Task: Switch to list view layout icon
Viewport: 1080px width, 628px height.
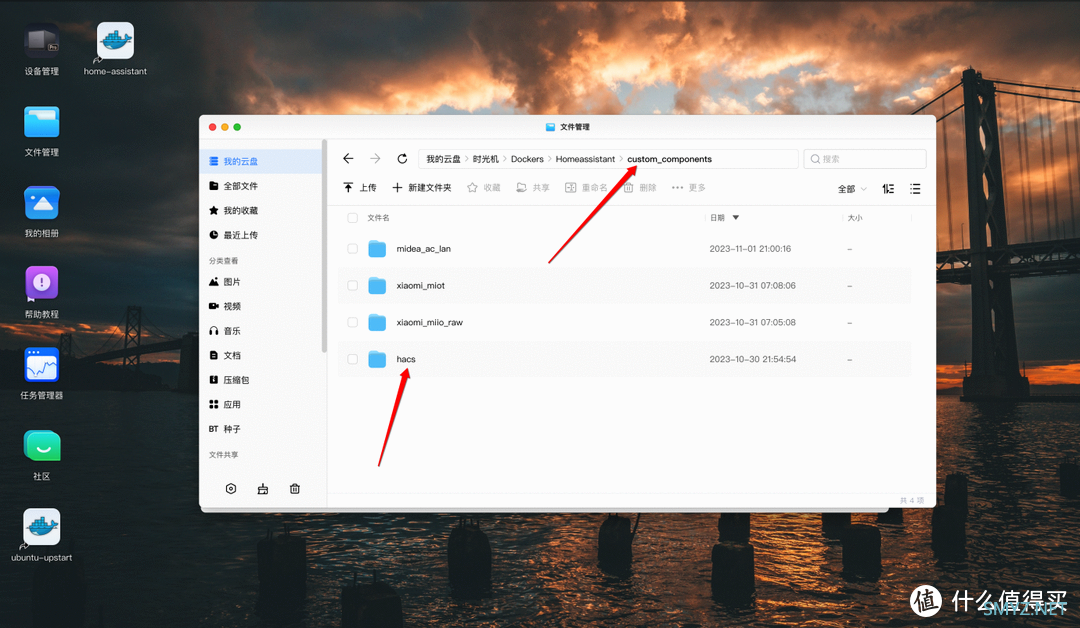Action: pos(915,188)
